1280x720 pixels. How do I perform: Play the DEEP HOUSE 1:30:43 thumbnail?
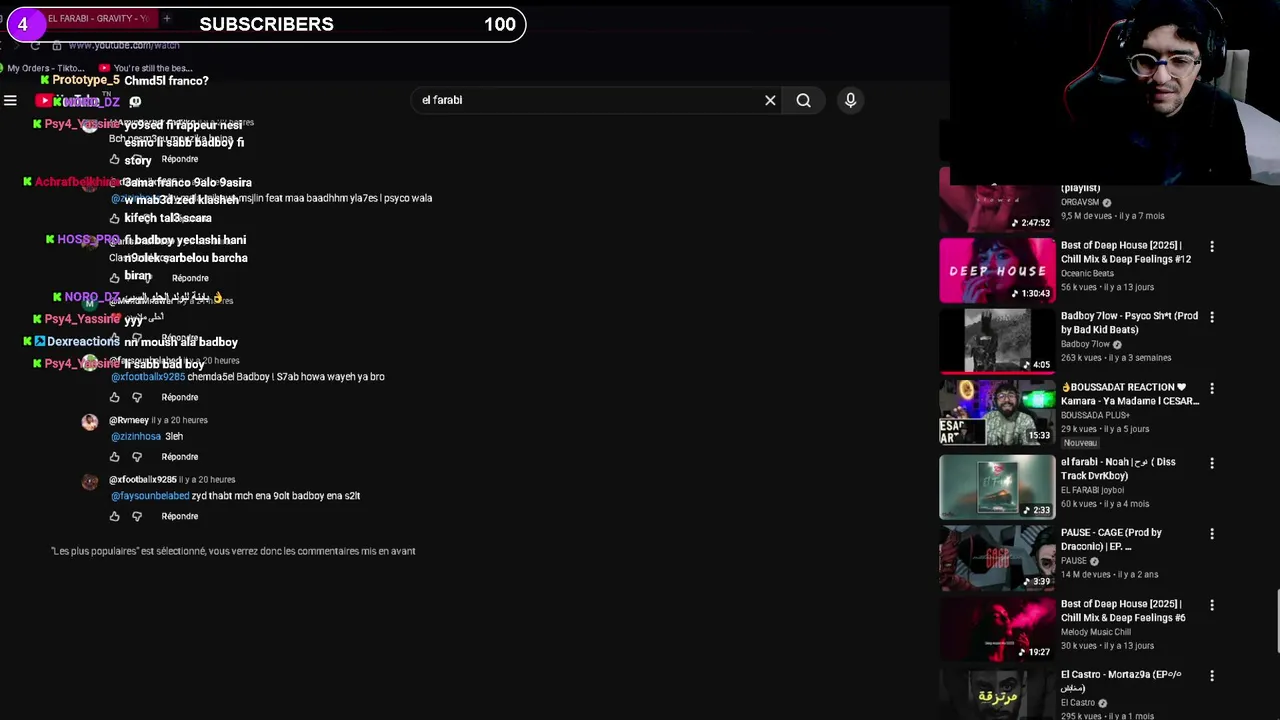[997, 270]
